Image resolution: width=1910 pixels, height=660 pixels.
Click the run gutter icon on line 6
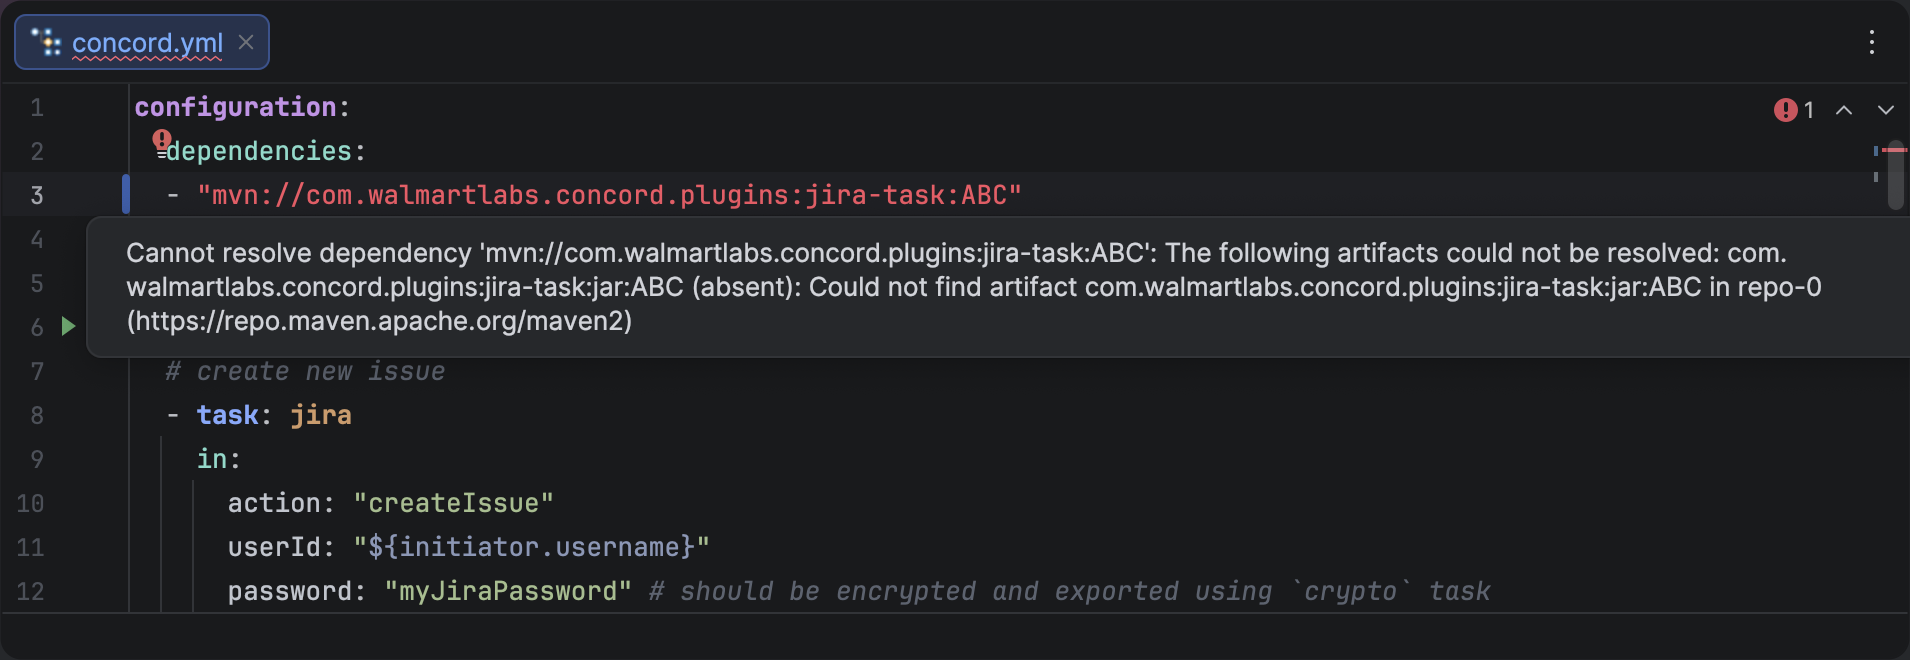point(68,326)
